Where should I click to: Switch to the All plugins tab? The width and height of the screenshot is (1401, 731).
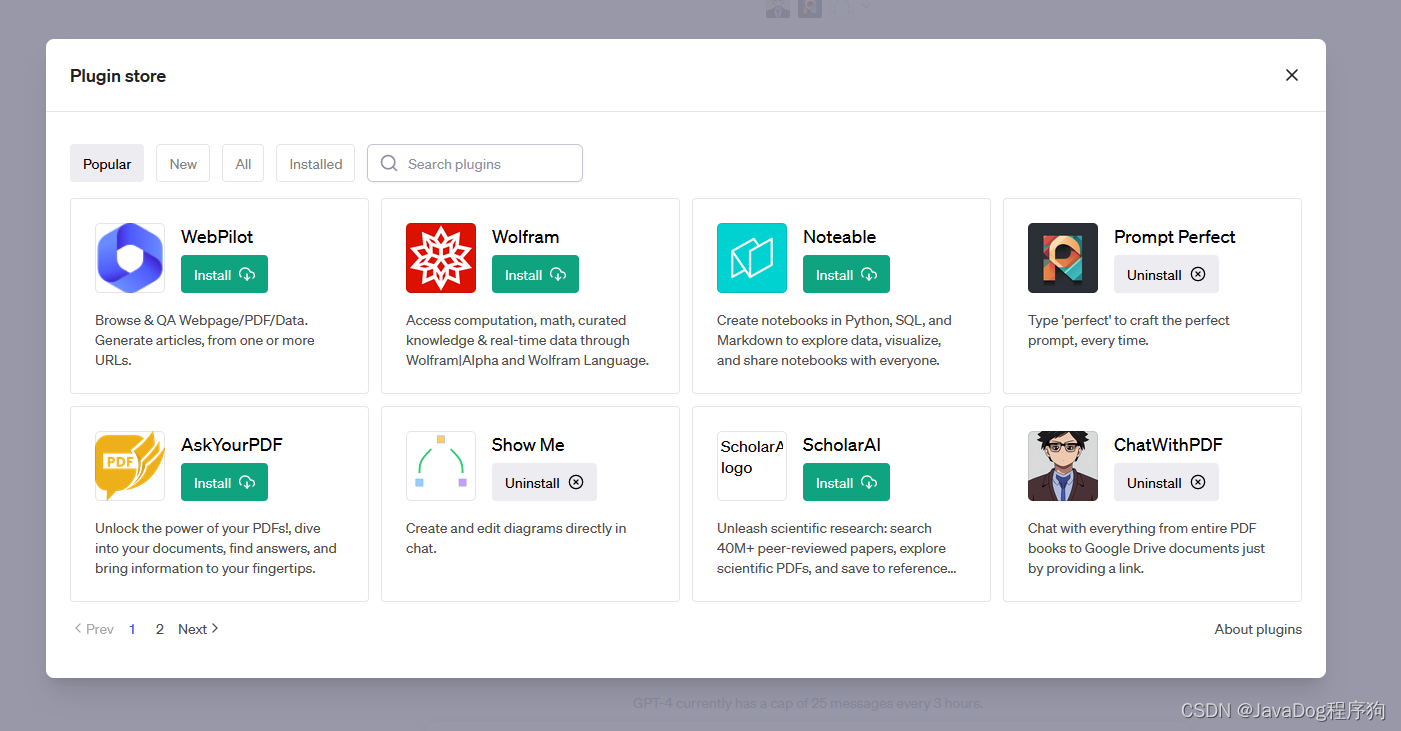coord(243,163)
